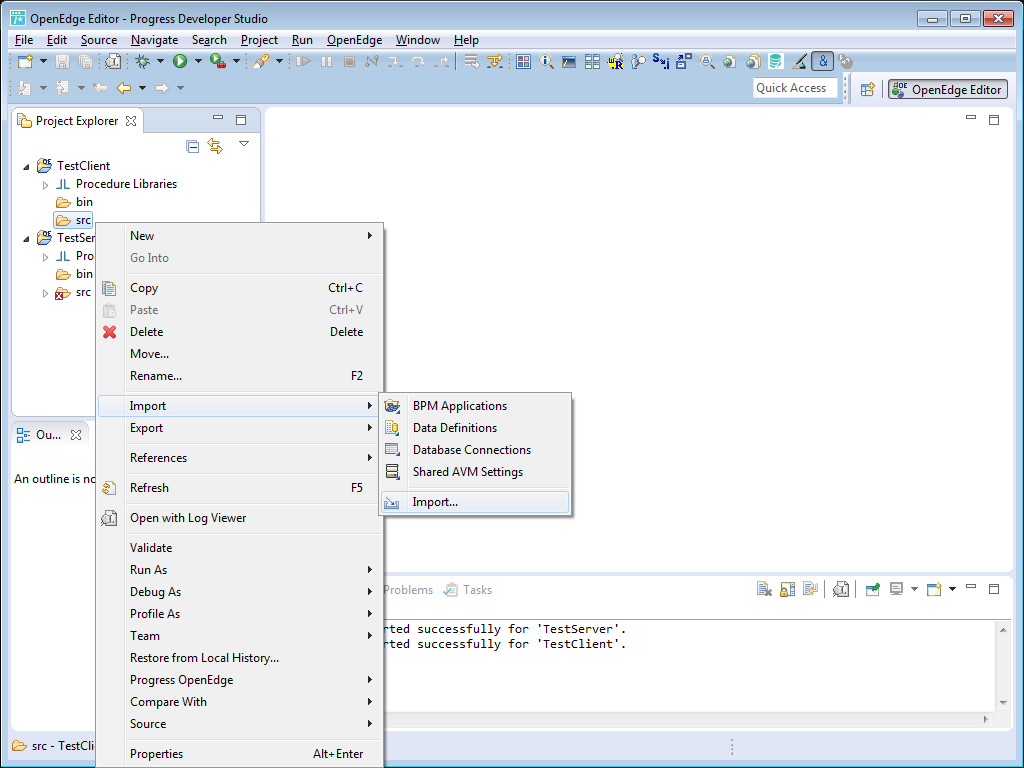Close the Outline view tab

[76, 435]
